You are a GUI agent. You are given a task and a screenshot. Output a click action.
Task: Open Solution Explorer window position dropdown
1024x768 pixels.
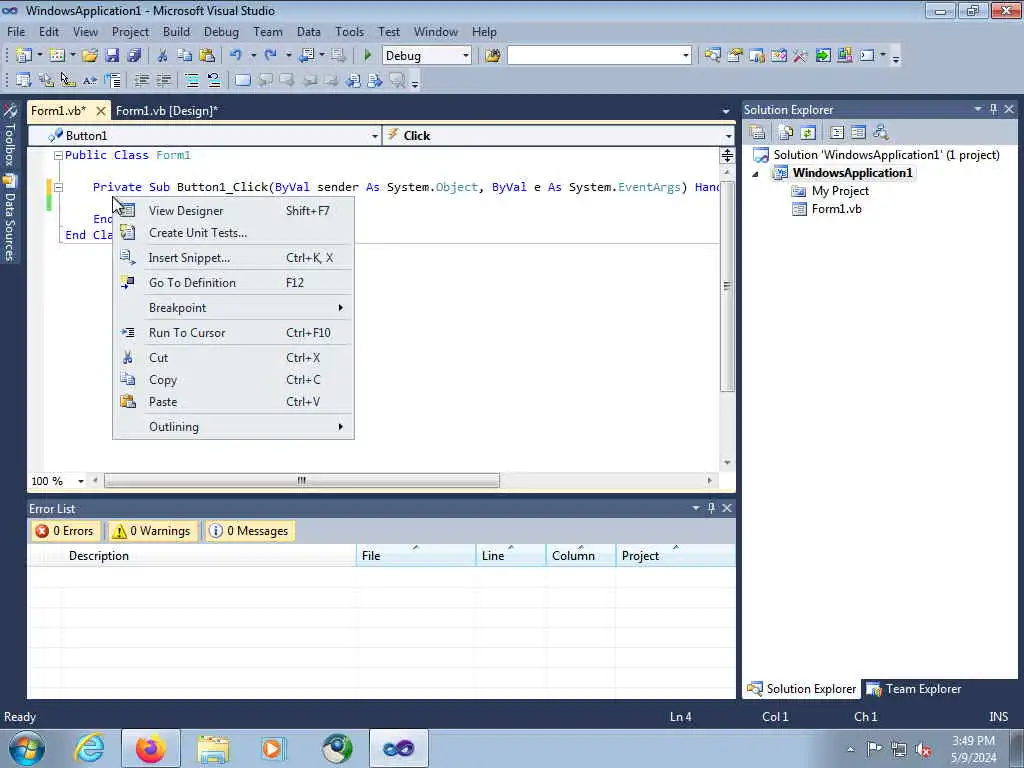[978, 110]
